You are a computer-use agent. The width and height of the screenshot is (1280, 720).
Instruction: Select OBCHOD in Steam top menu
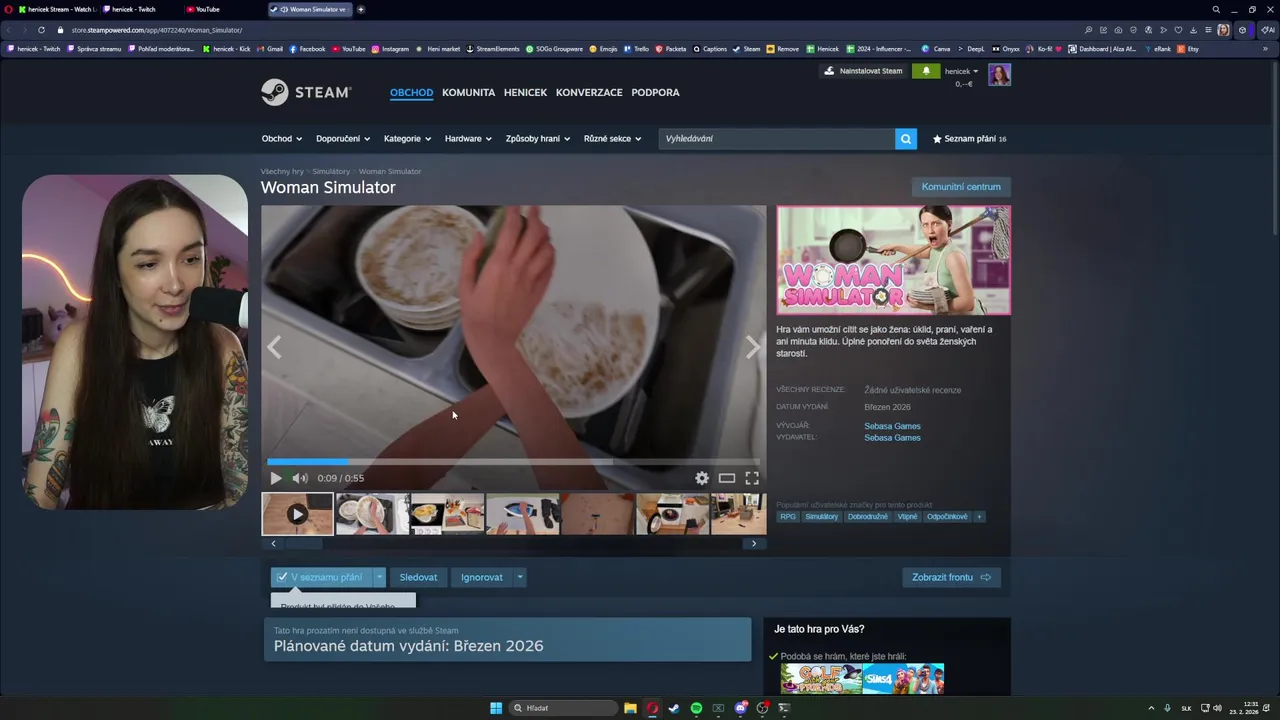click(411, 92)
